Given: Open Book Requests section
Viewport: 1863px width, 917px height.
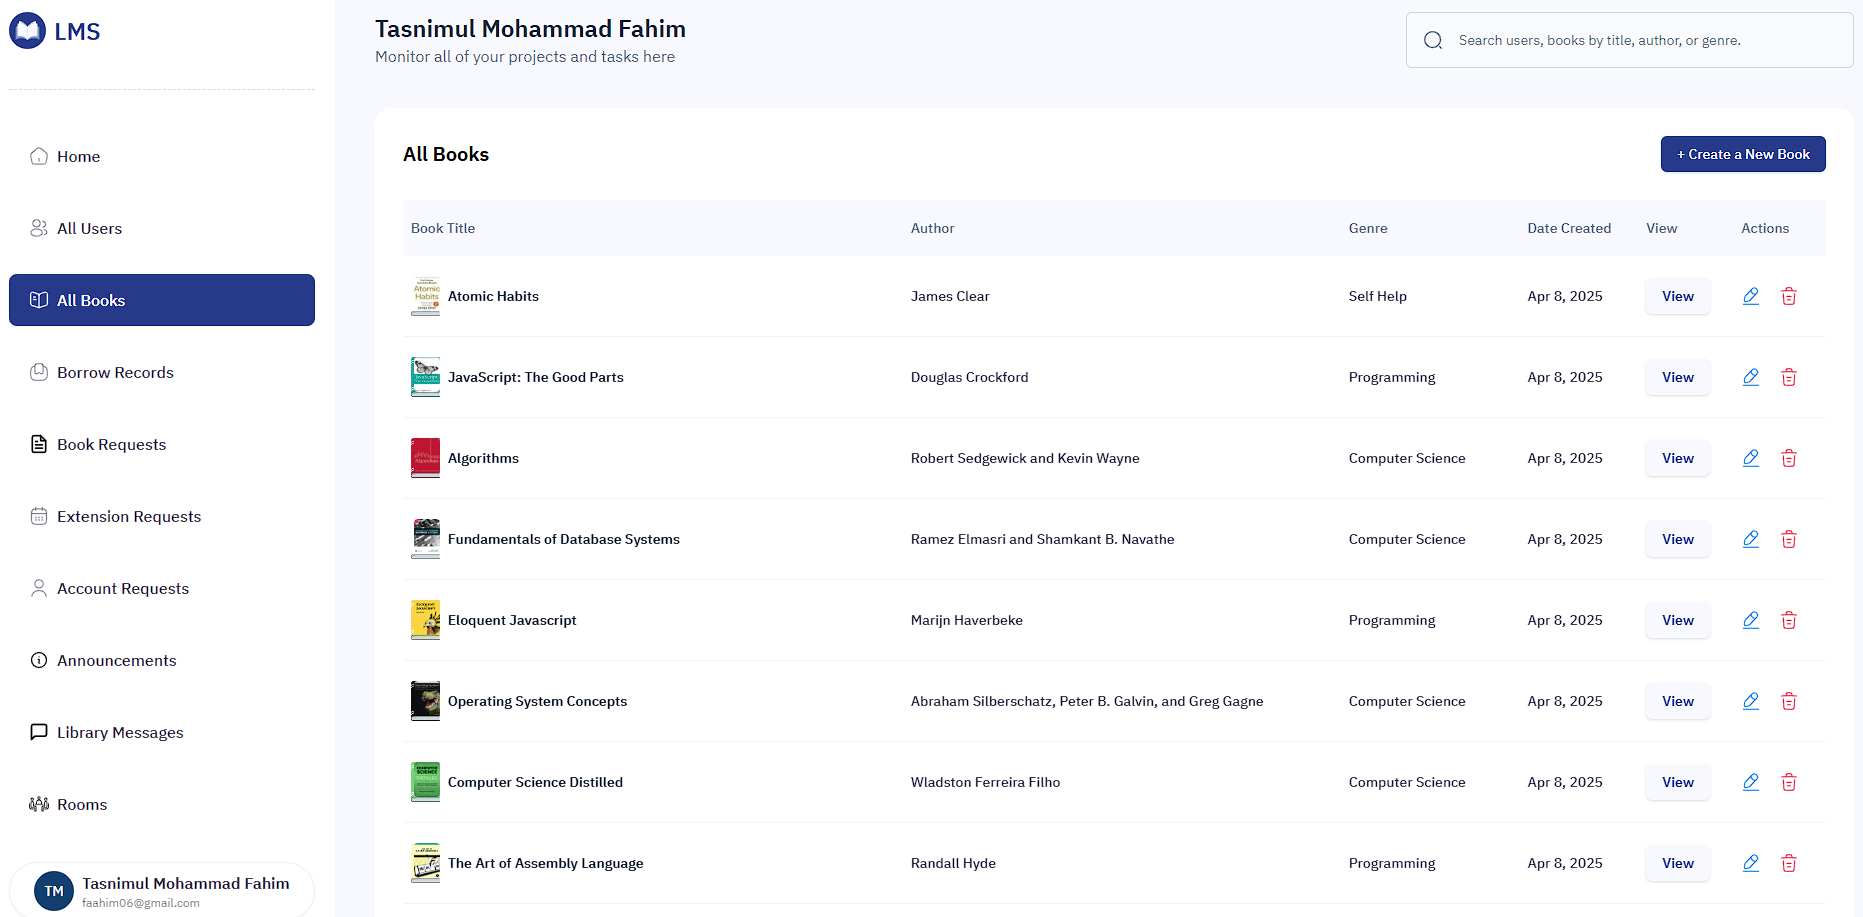Looking at the screenshot, I should coord(162,444).
